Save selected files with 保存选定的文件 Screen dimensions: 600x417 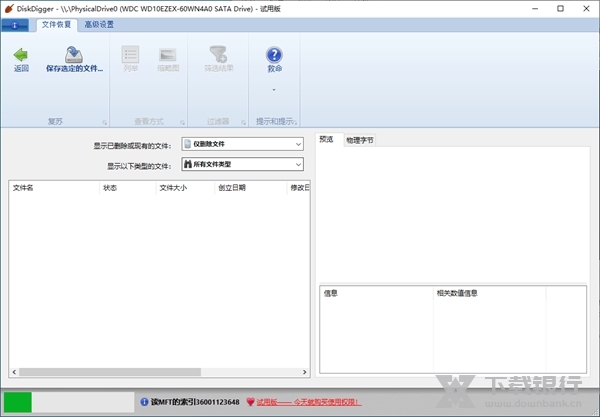click(x=74, y=60)
